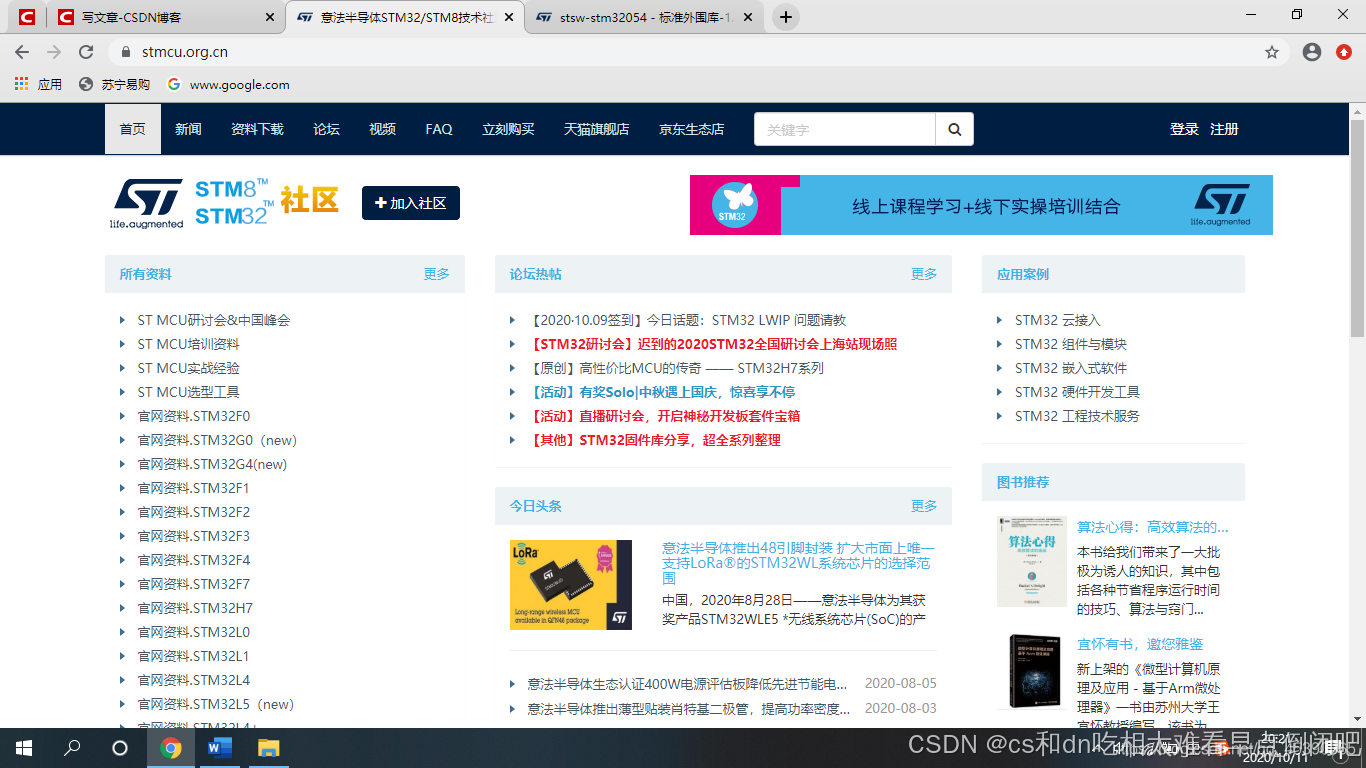Open the 苏宁易购 bookmark

click(x=114, y=84)
